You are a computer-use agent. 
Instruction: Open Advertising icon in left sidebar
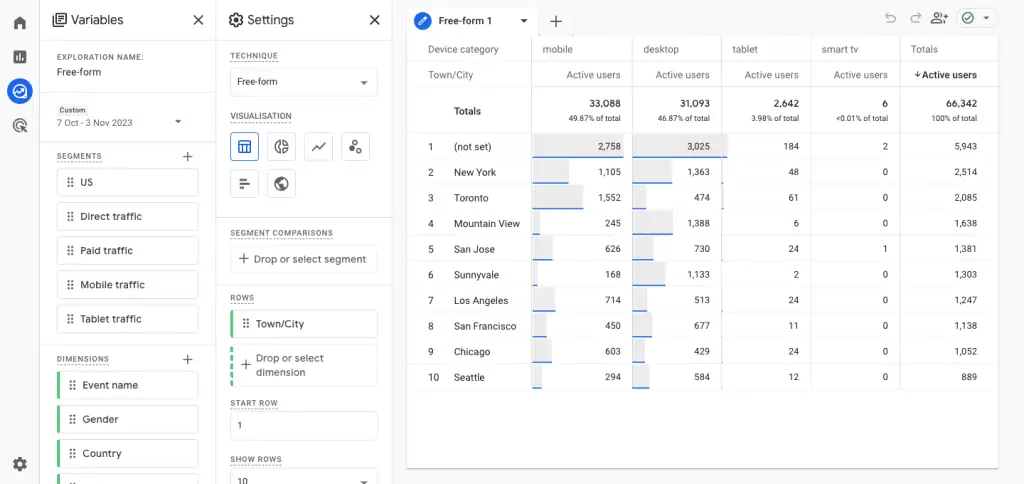point(19,126)
